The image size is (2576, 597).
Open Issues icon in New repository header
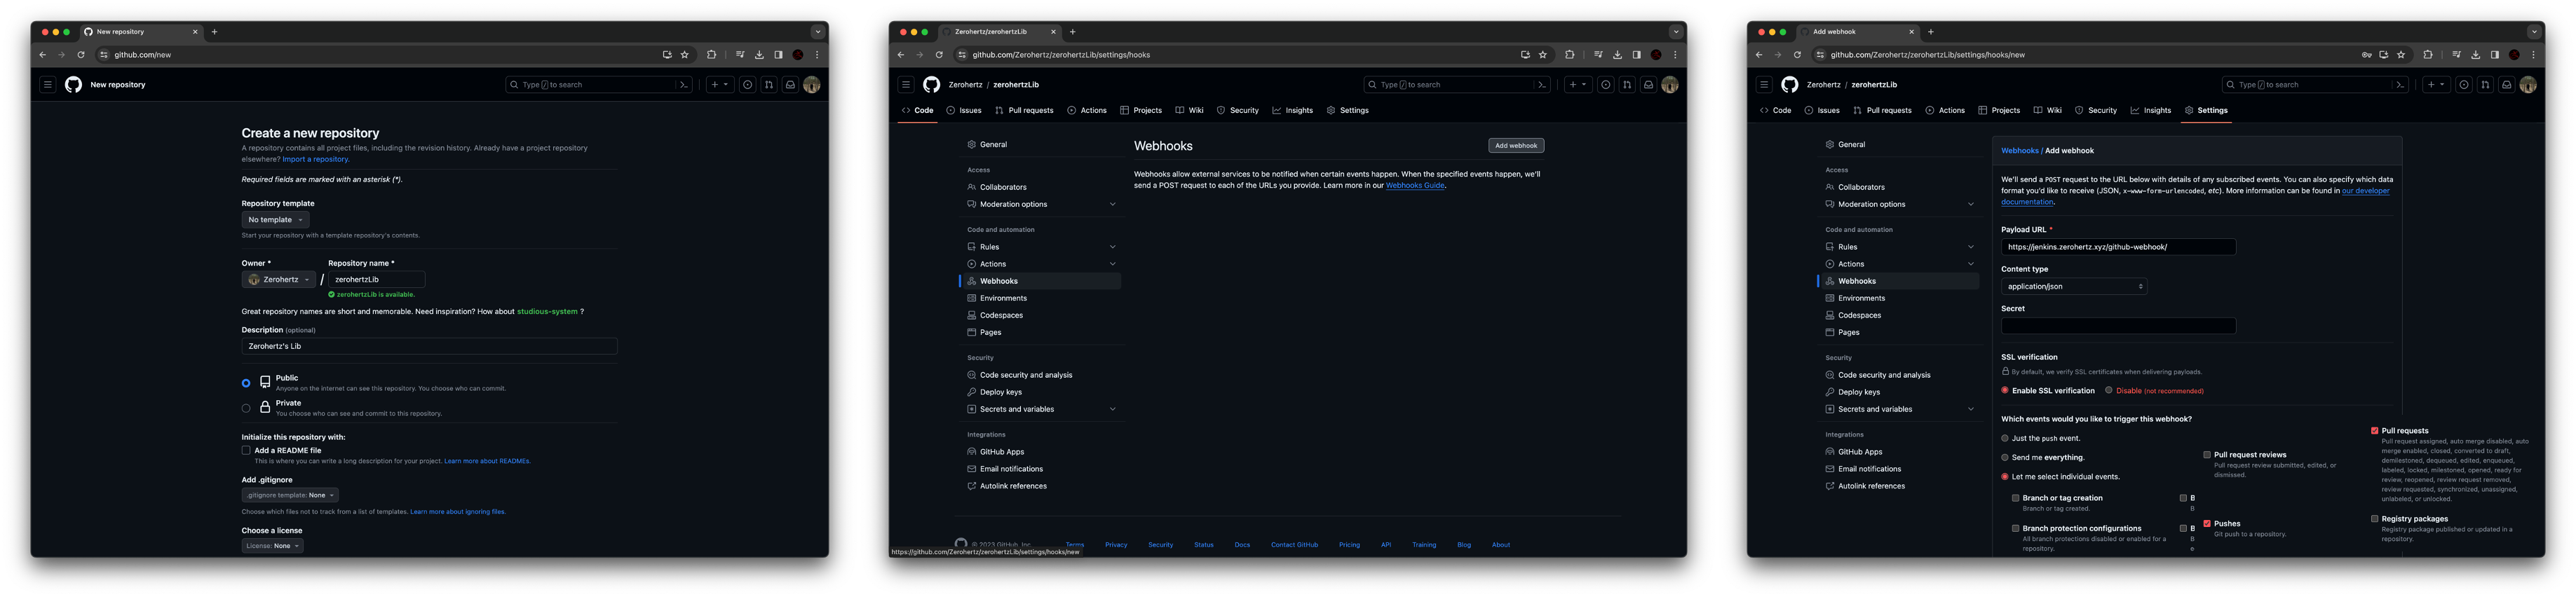747,85
